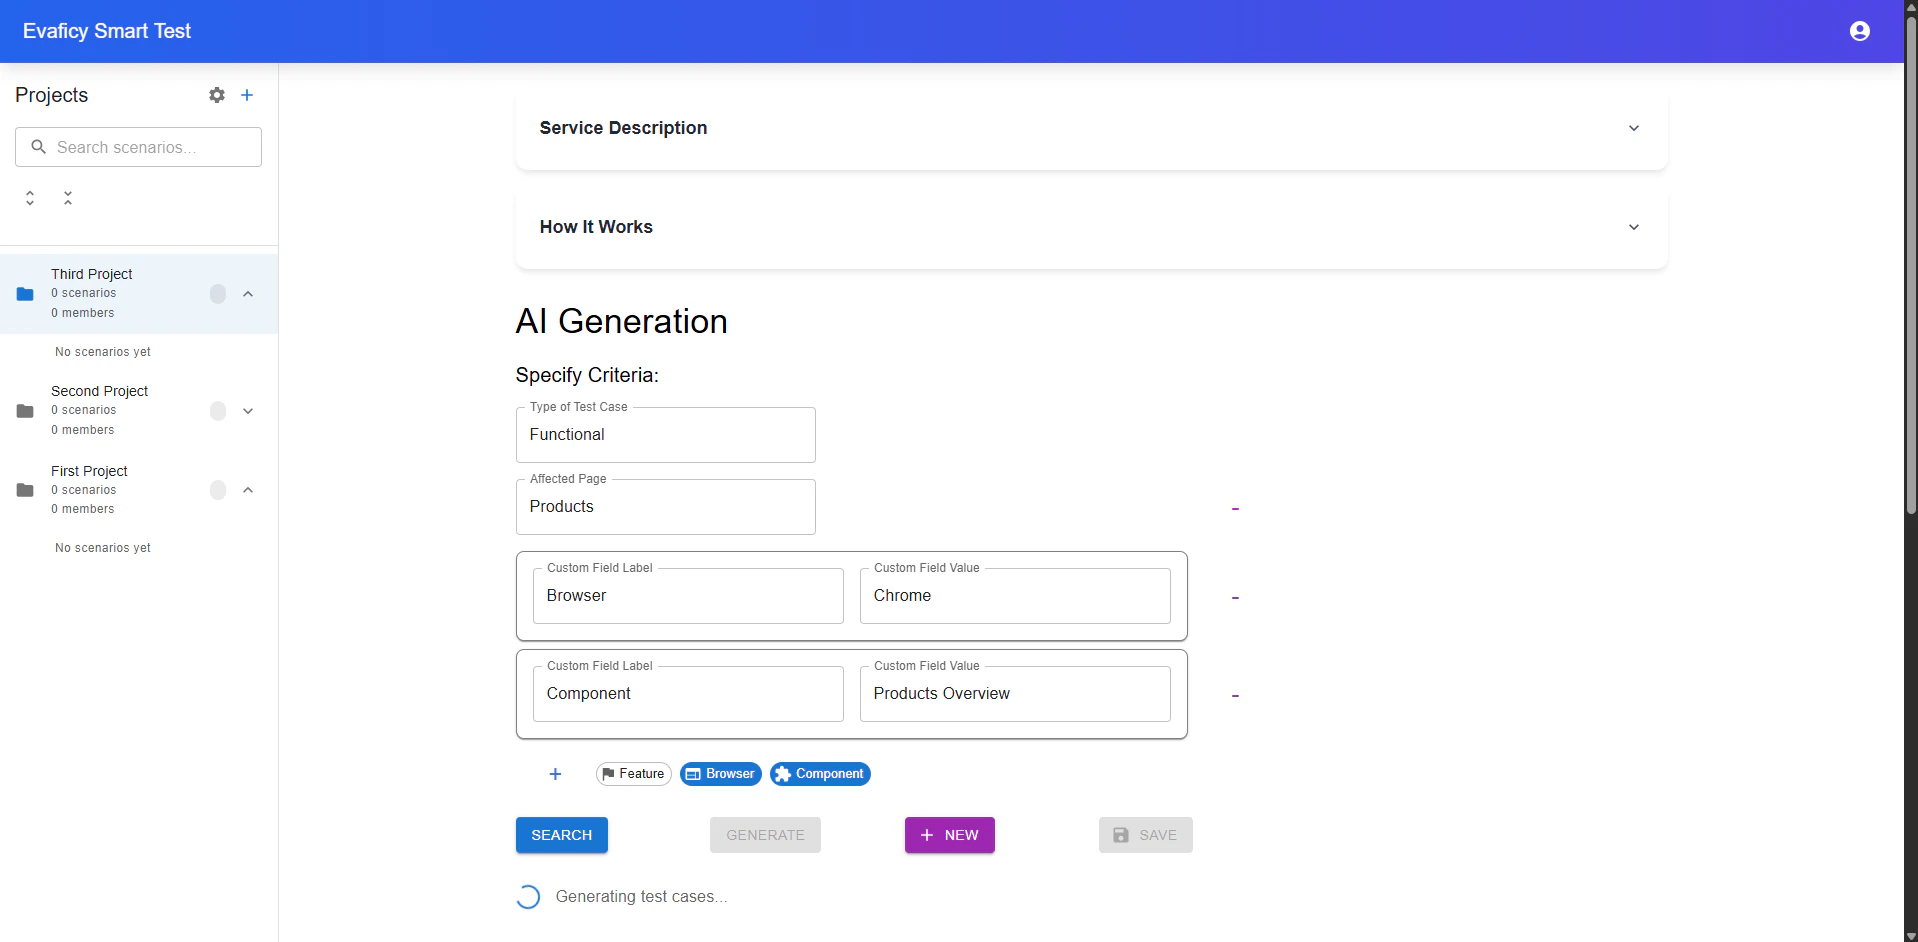Click the Third Project status badge

pyautogui.click(x=218, y=294)
